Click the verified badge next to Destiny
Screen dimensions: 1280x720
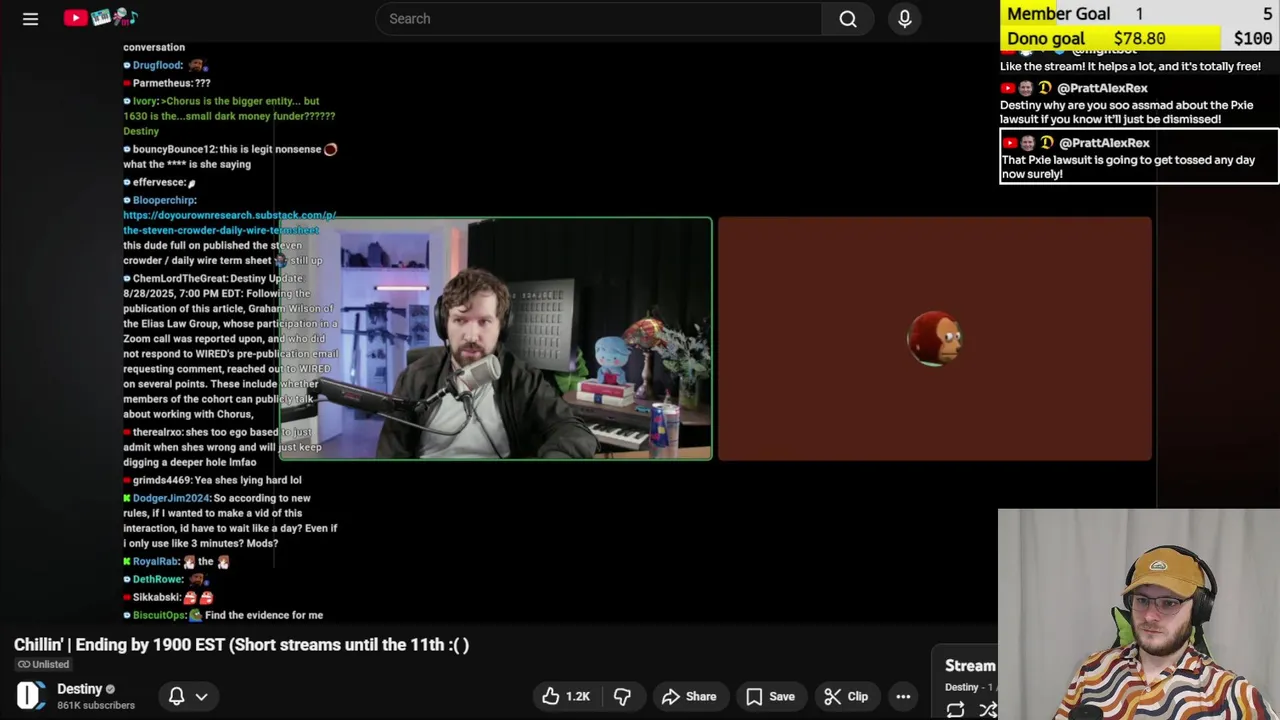pyautogui.click(x=110, y=689)
